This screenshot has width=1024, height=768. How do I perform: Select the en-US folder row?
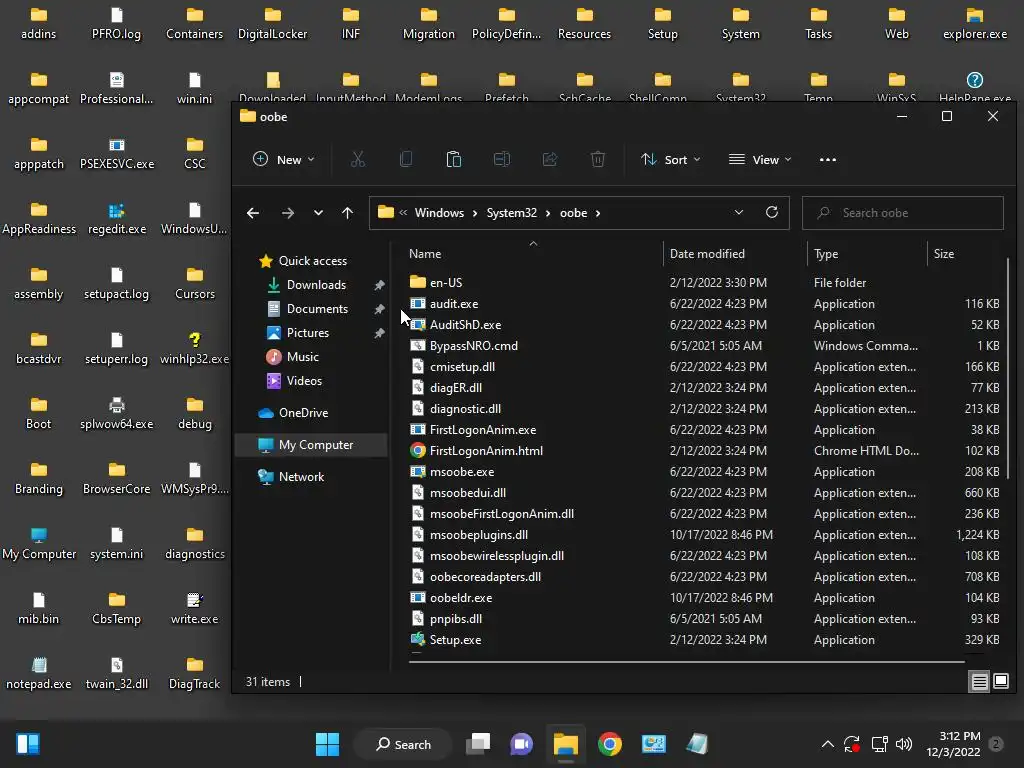click(704, 283)
